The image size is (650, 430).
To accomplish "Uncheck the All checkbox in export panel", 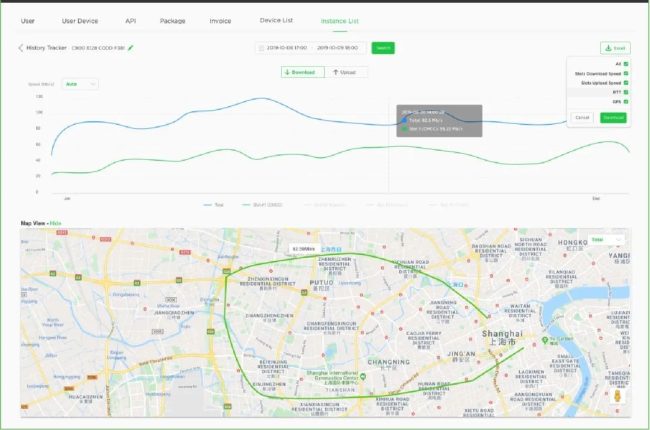I will 626,63.
